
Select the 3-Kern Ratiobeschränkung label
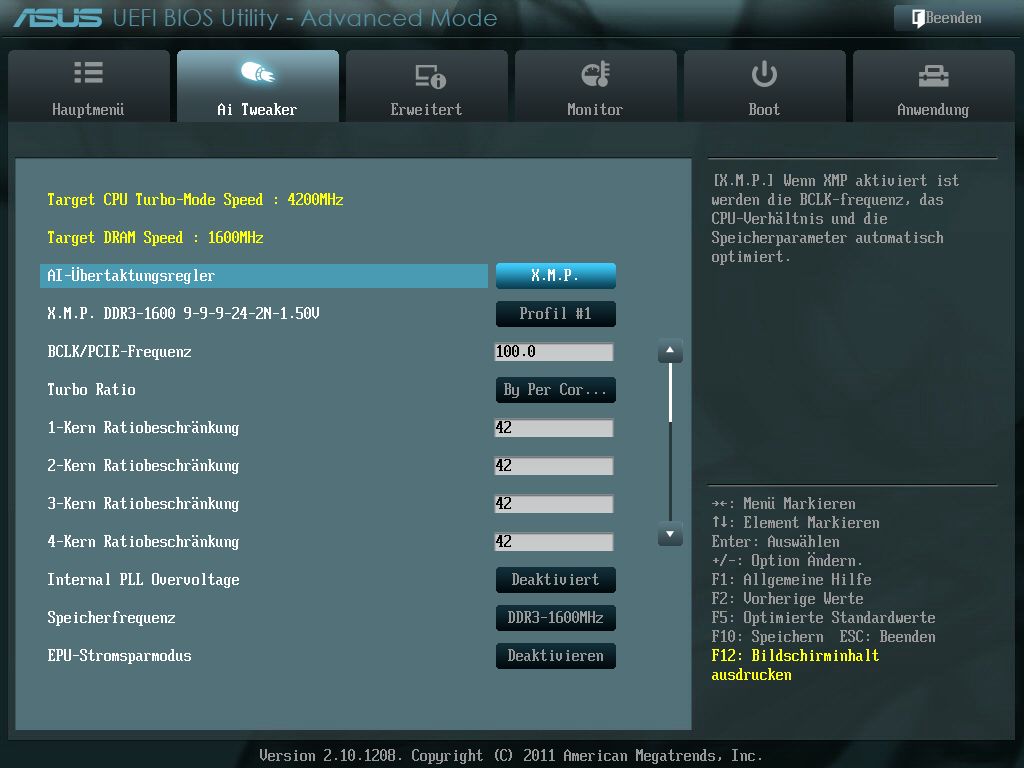[x=143, y=504]
